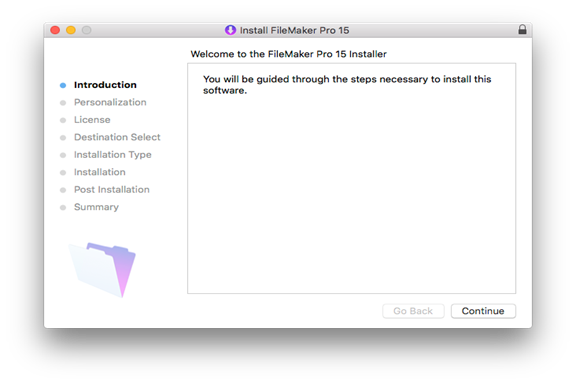The image size is (576, 384).
Task: Click the FileMaker folder logo
Action: point(102,270)
